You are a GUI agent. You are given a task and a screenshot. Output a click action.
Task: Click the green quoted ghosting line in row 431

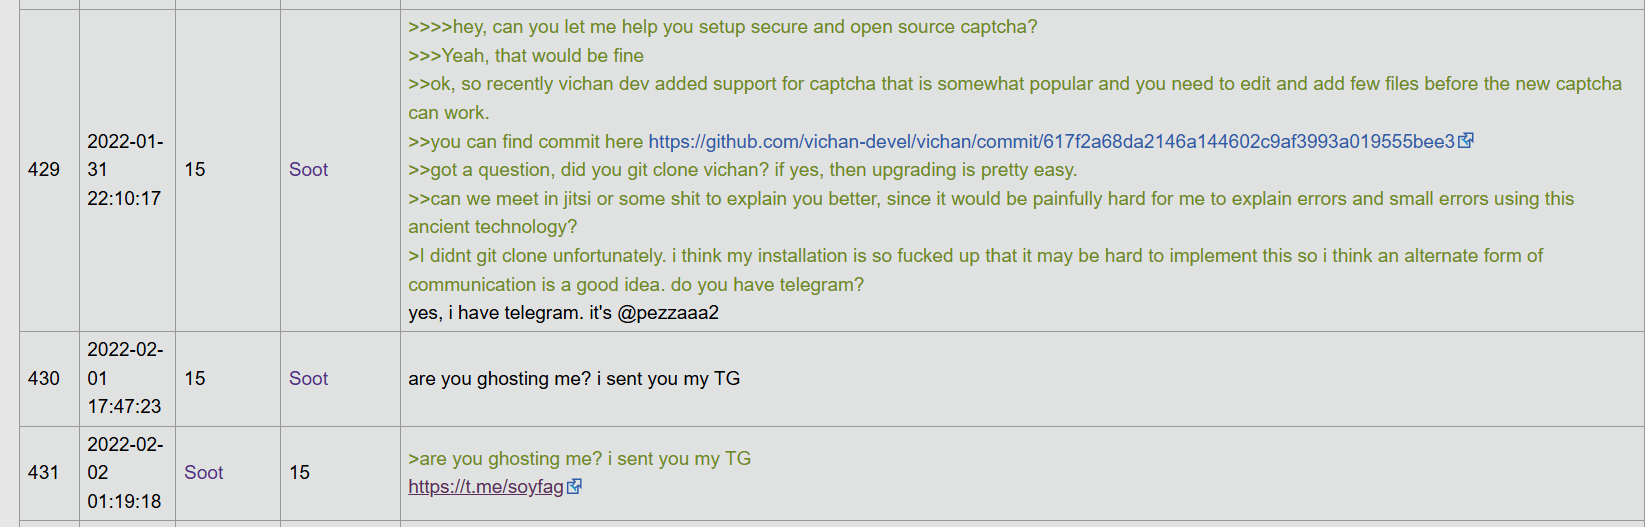pyautogui.click(x=579, y=459)
